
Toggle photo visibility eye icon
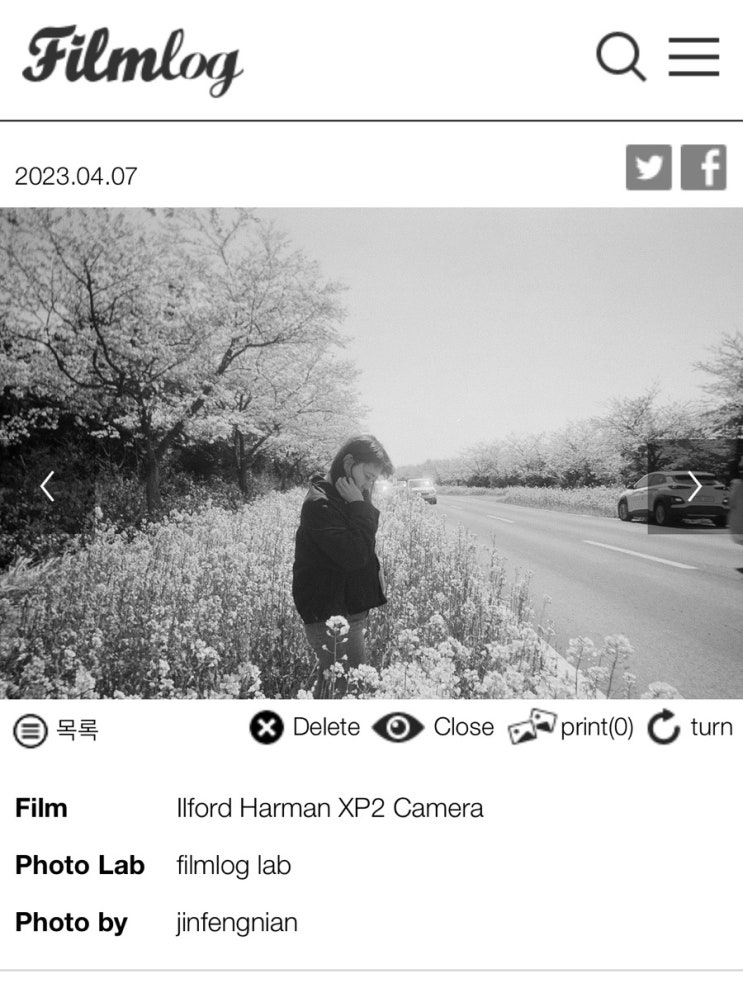click(x=398, y=728)
